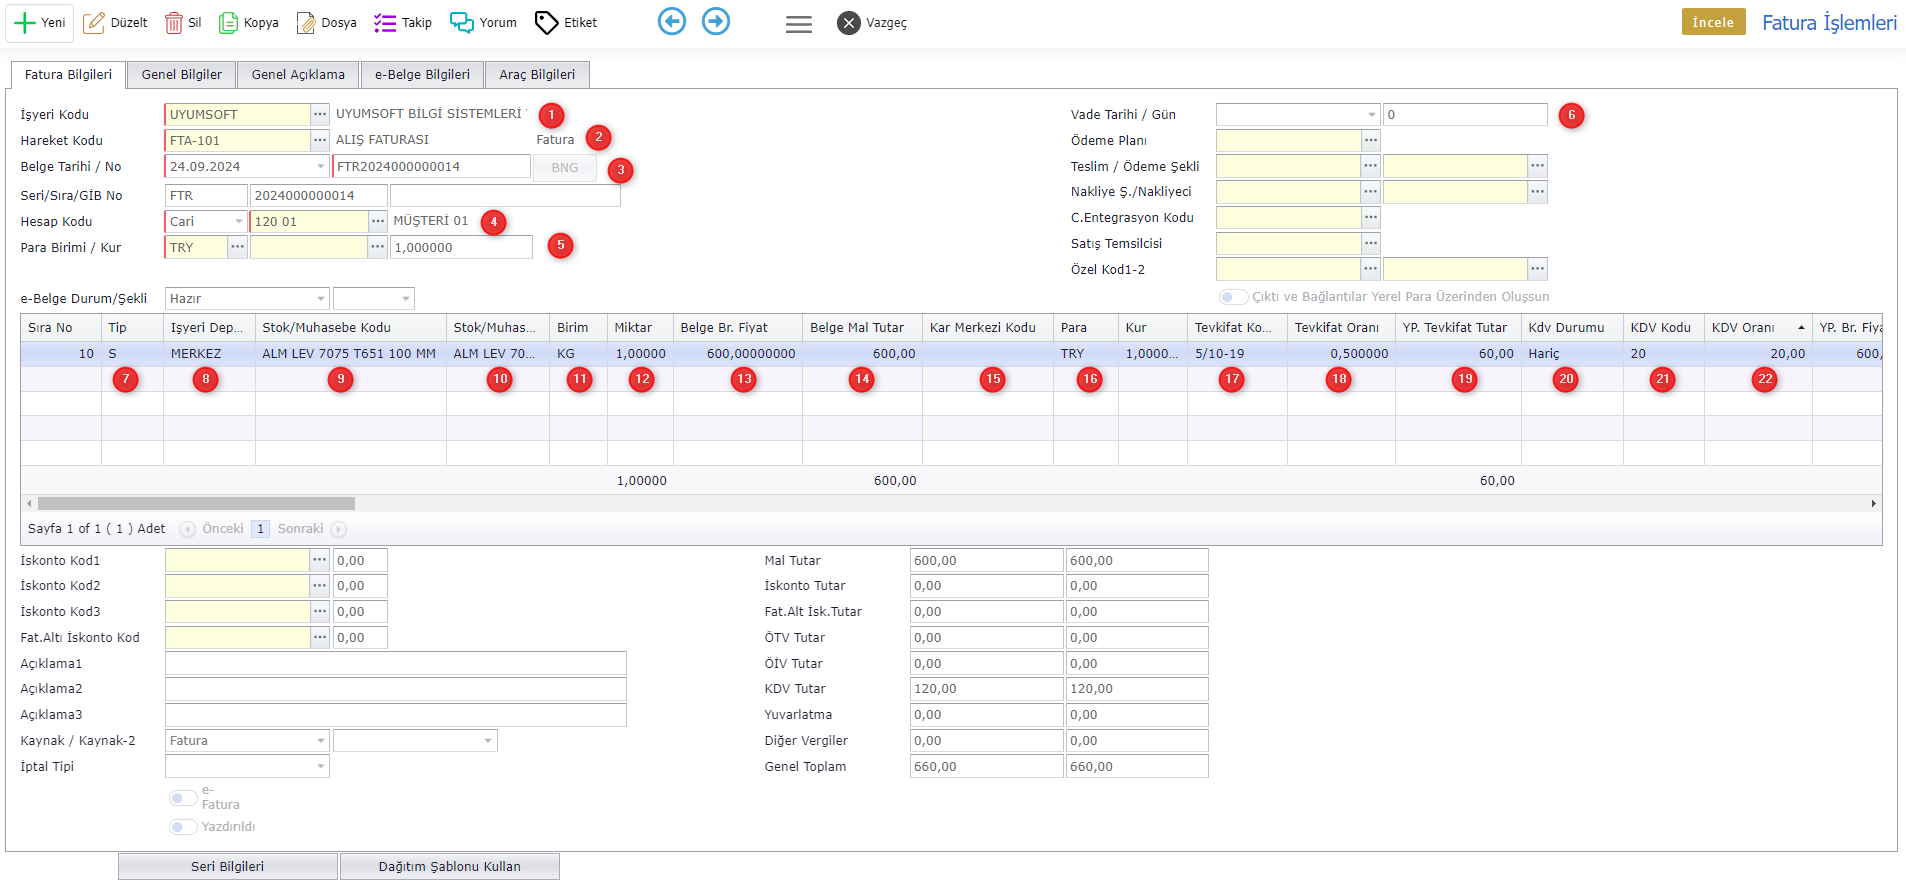
Task: Open the Yorum comments icon
Action: (x=462, y=23)
